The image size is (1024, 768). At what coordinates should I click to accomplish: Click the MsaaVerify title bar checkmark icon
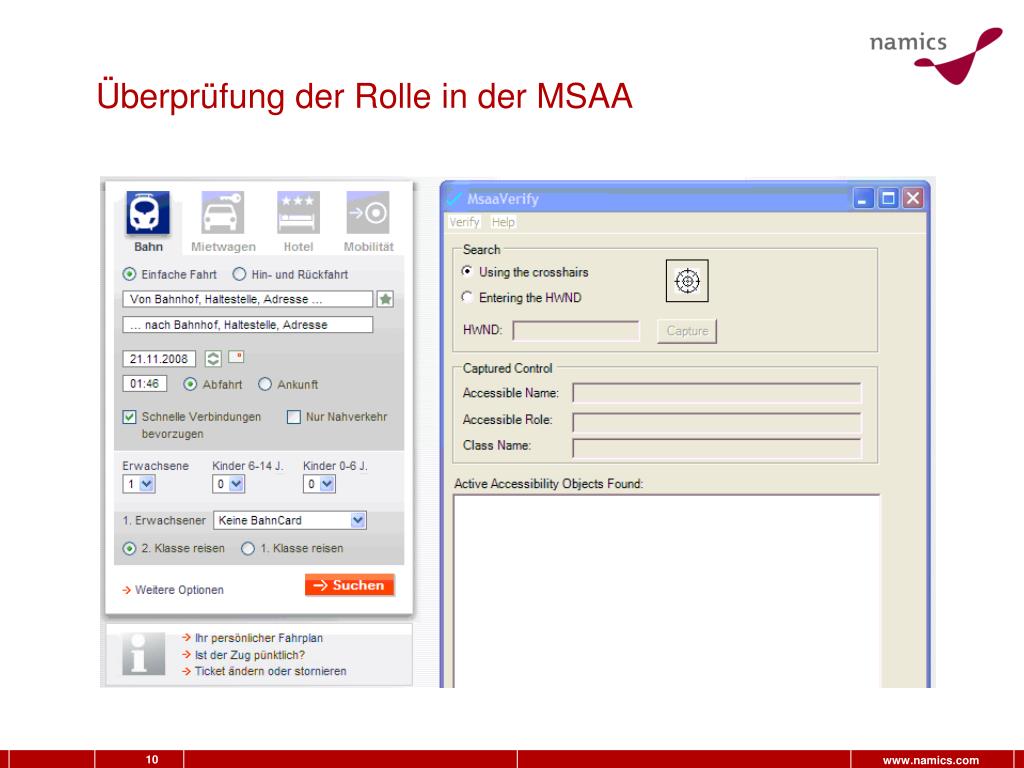455,199
